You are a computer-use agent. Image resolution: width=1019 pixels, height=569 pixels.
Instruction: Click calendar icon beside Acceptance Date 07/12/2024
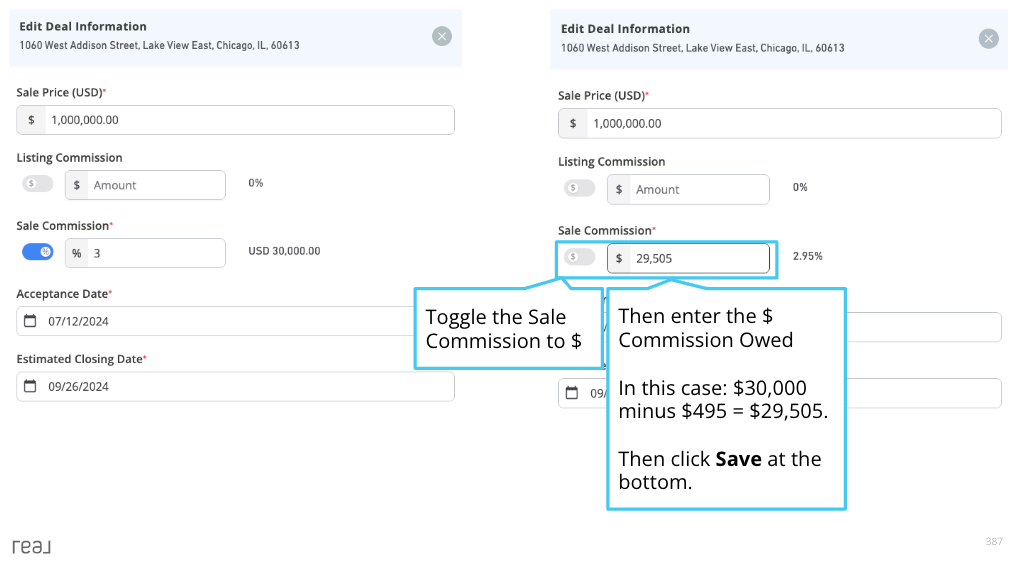(30, 321)
